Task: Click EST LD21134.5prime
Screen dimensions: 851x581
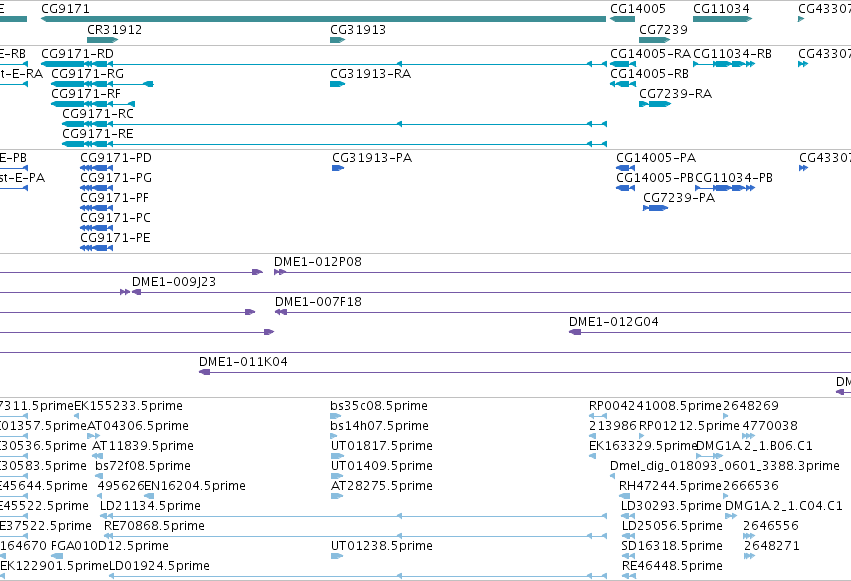Action: tap(353, 516)
